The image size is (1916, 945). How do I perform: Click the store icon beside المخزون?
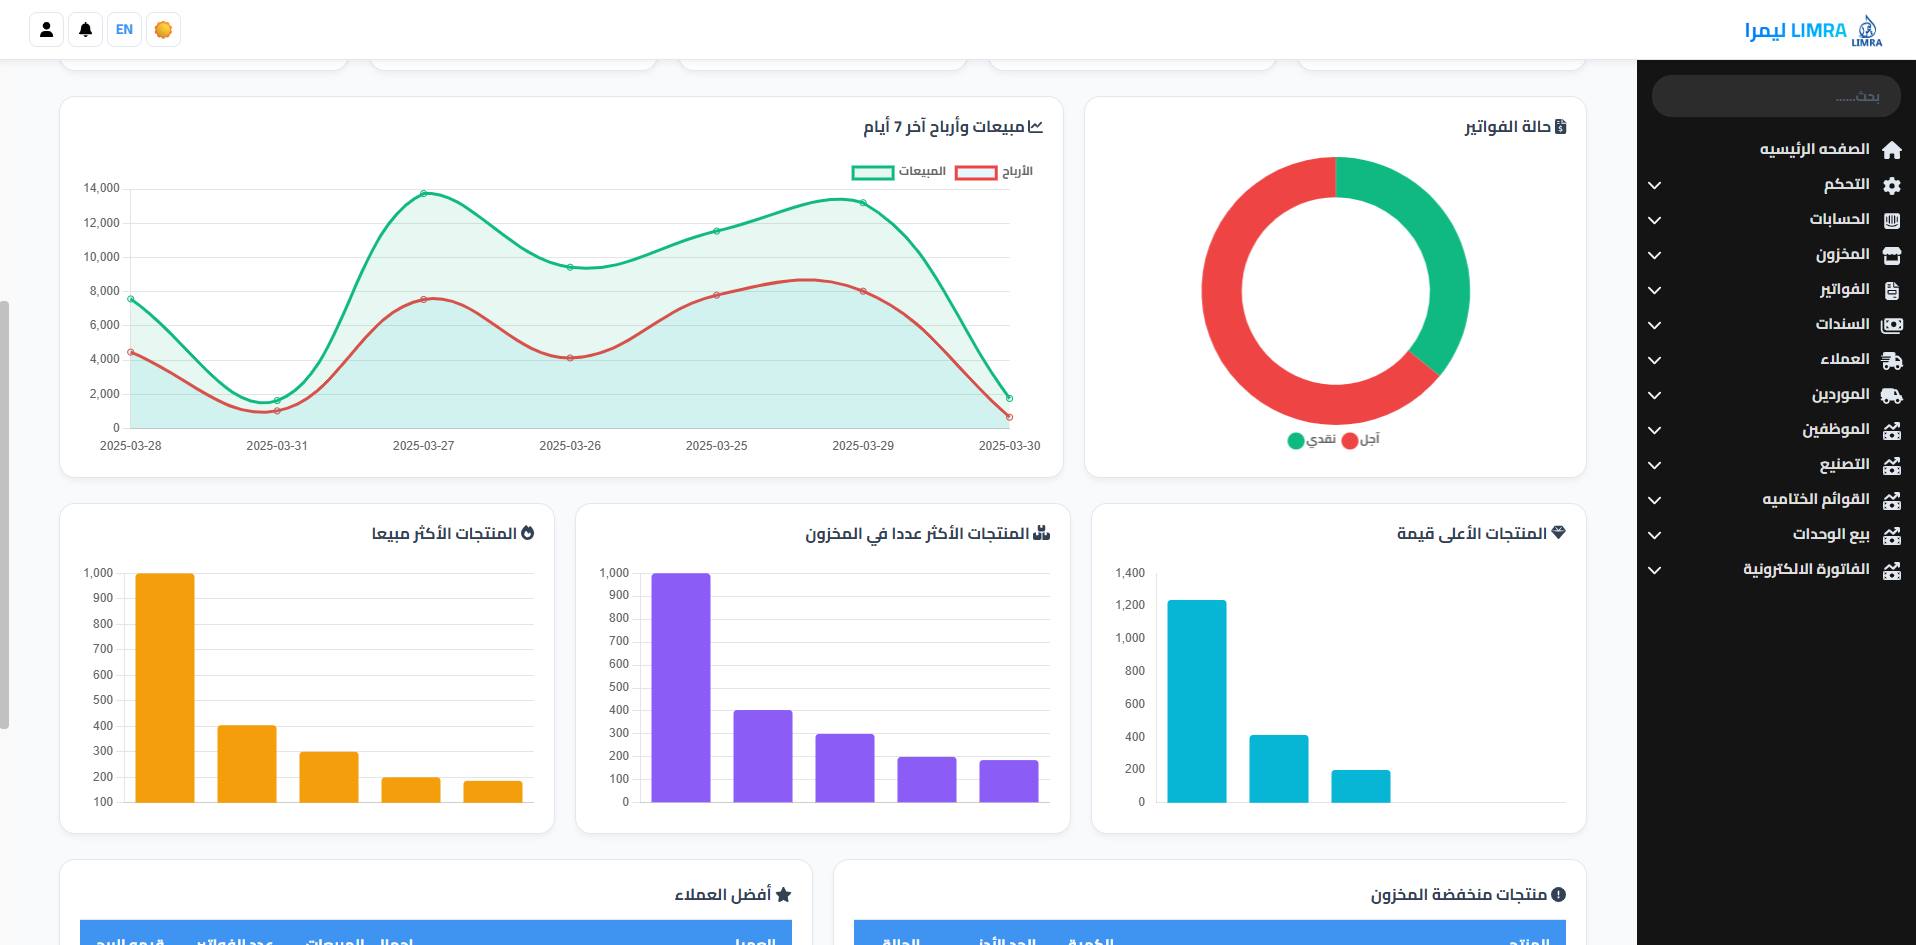point(1891,255)
